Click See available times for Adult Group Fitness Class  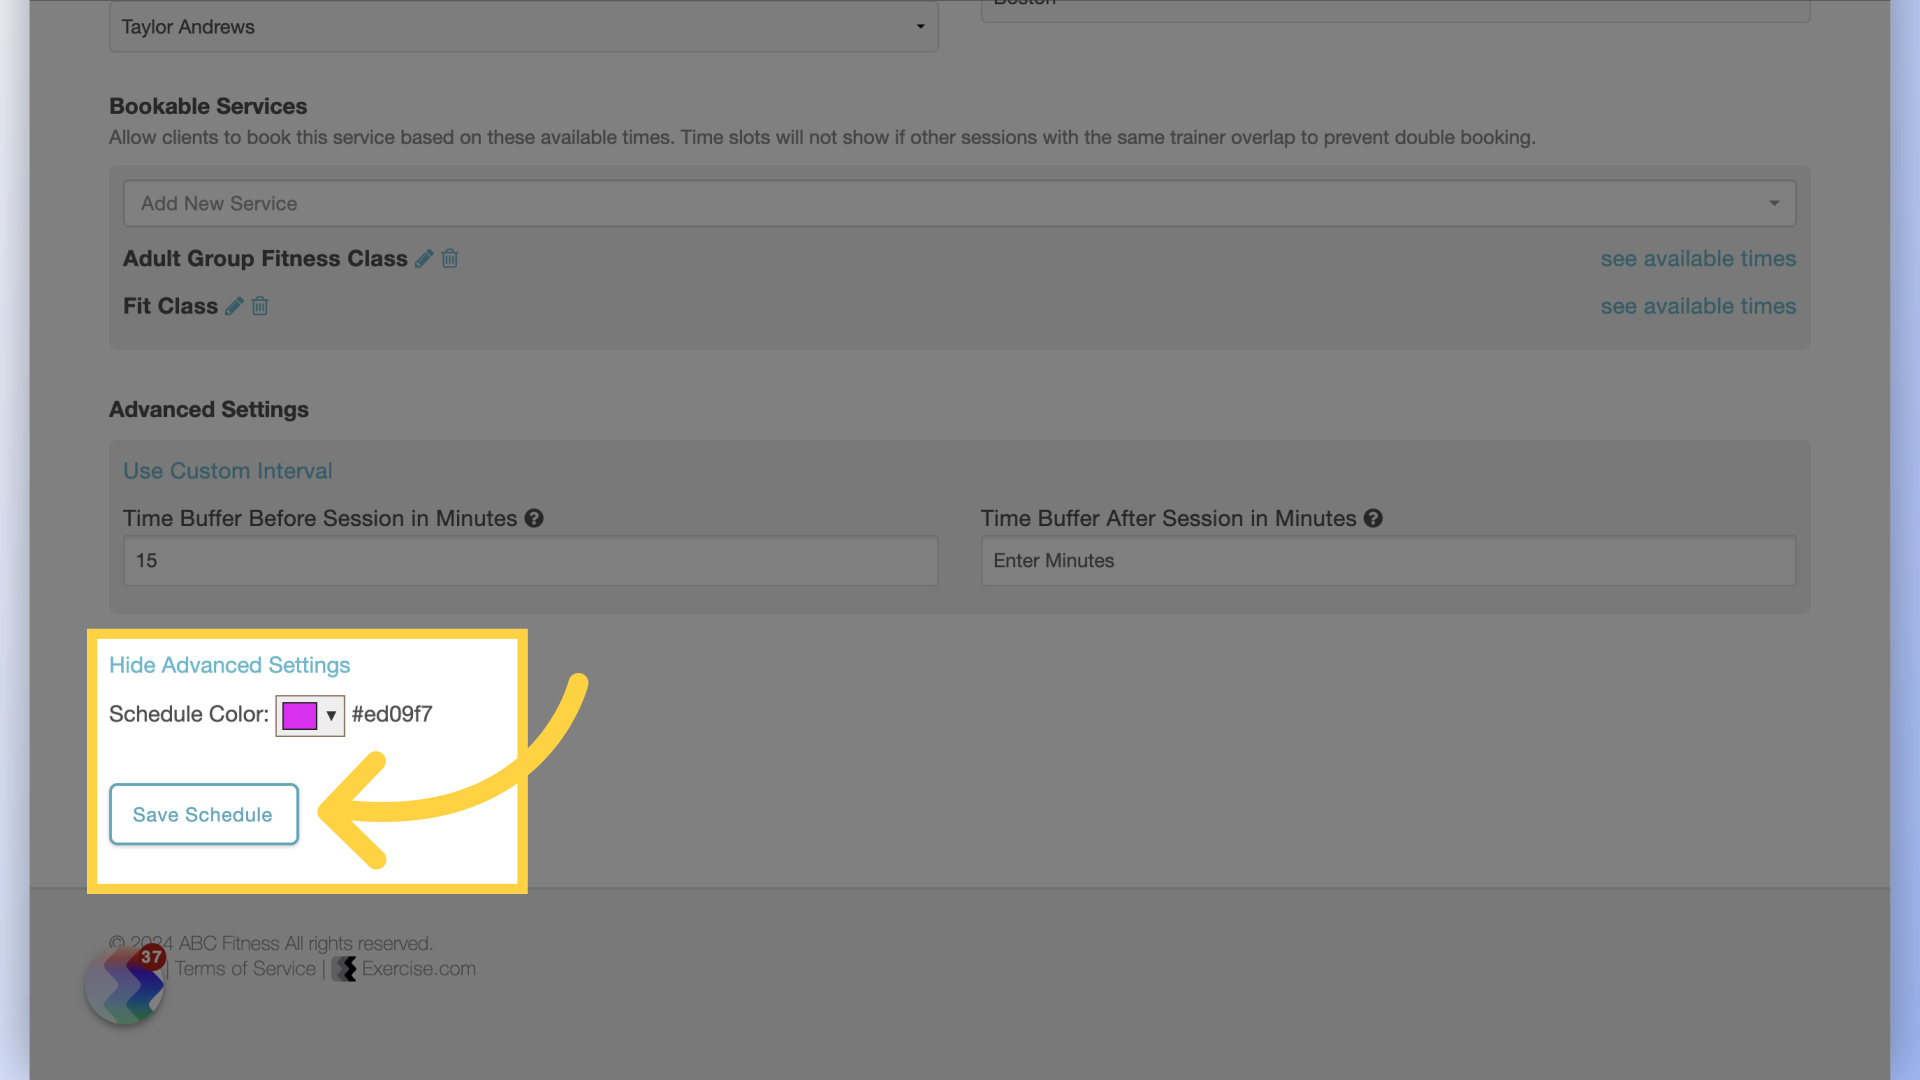point(1698,257)
